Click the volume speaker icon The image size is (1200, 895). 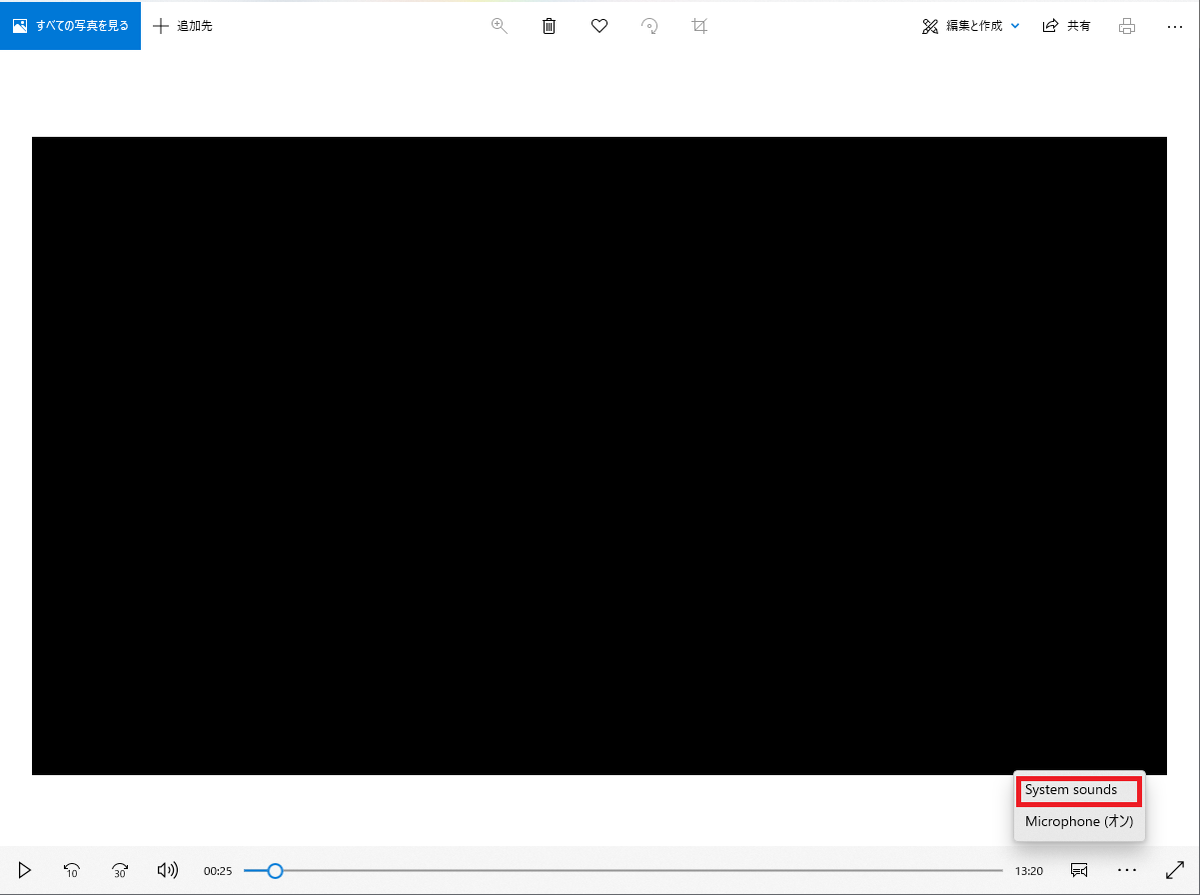168,870
